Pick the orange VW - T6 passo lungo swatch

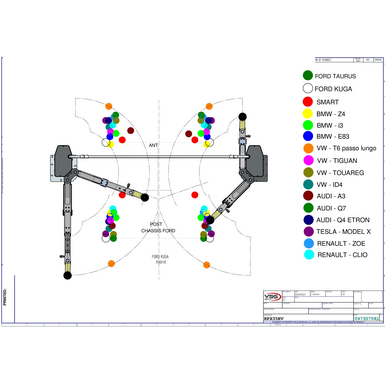point(309,148)
